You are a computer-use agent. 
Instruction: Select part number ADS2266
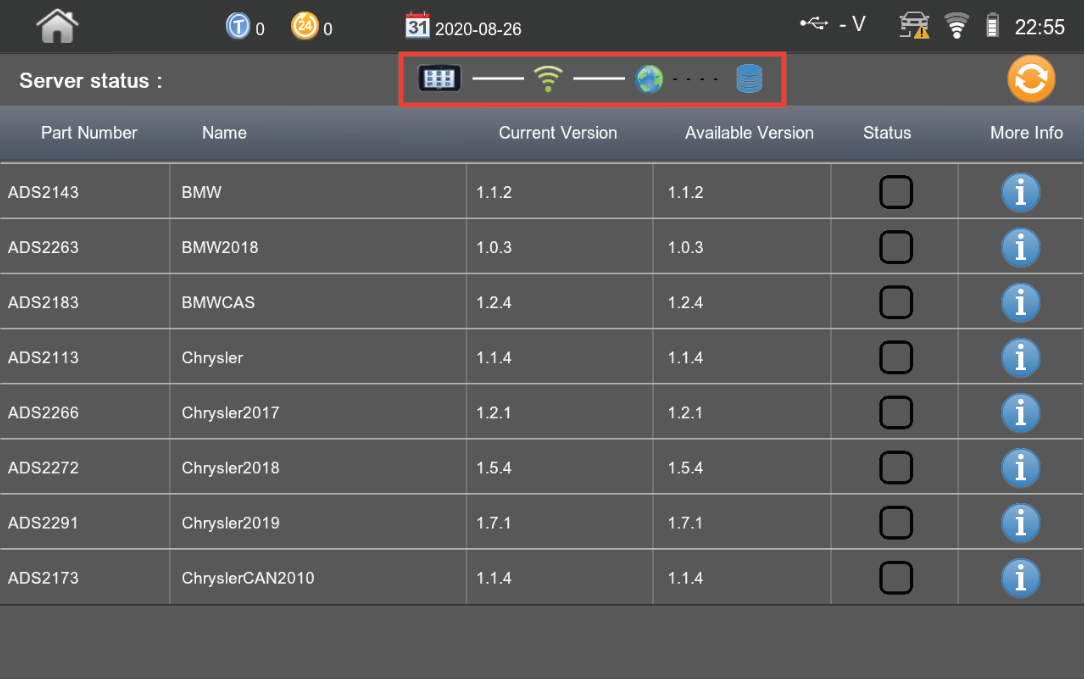[44, 413]
